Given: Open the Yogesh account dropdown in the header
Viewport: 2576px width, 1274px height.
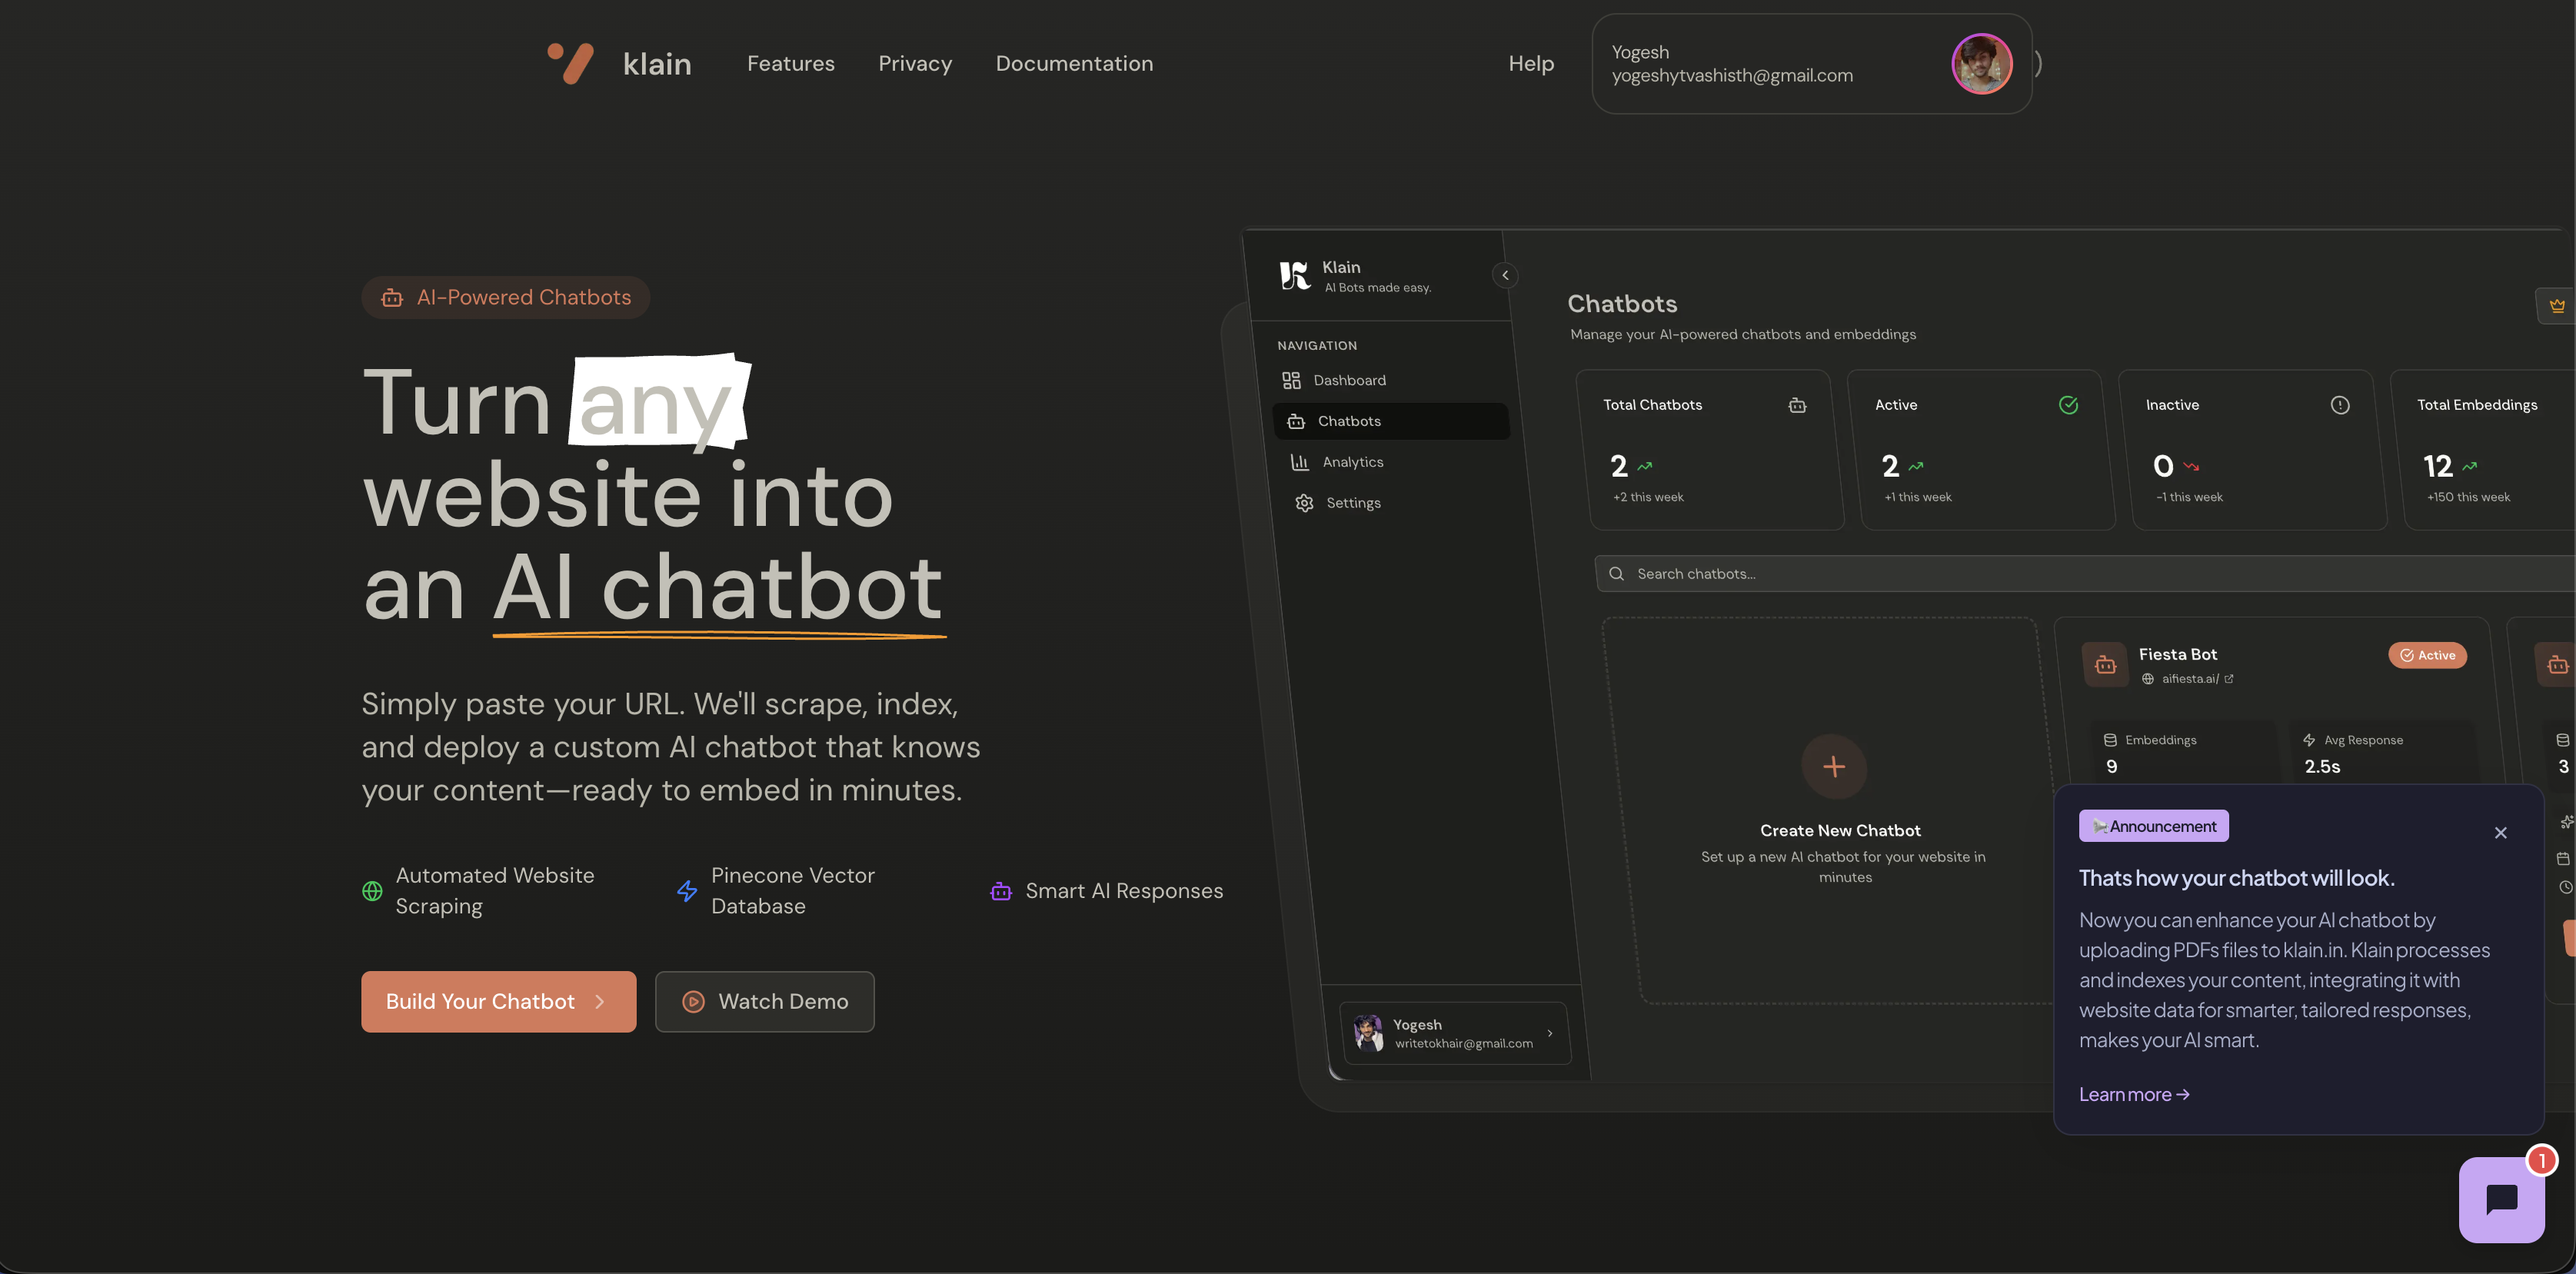Looking at the screenshot, I should [x=1811, y=64].
